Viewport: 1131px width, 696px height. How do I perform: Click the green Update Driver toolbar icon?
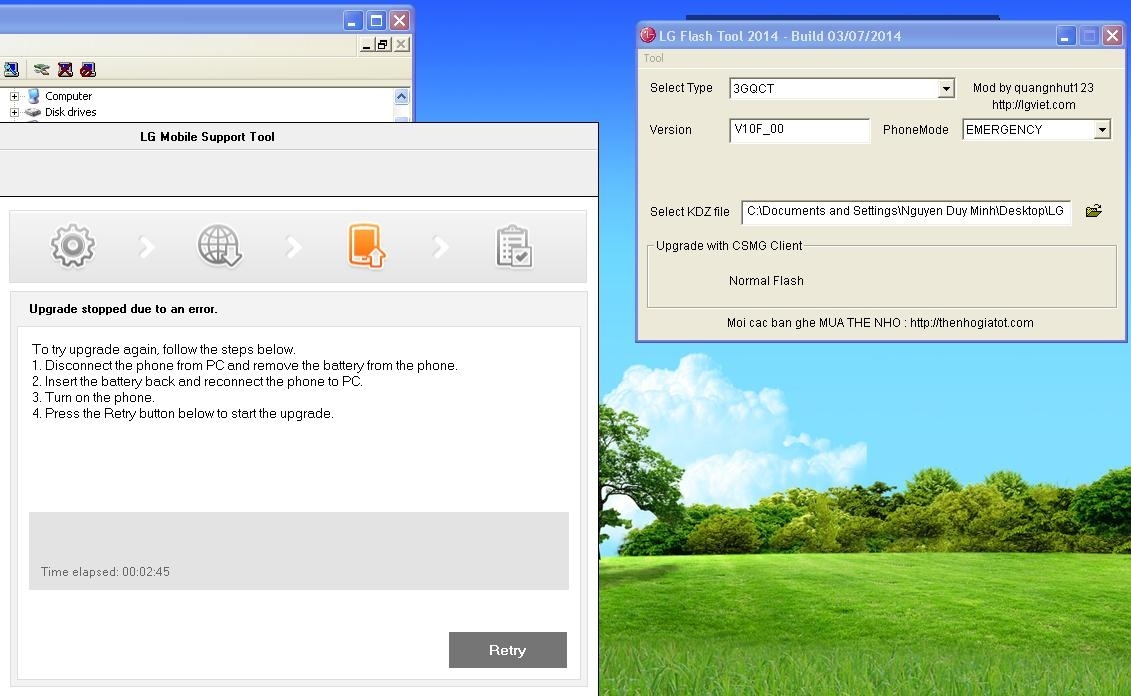(41, 70)
